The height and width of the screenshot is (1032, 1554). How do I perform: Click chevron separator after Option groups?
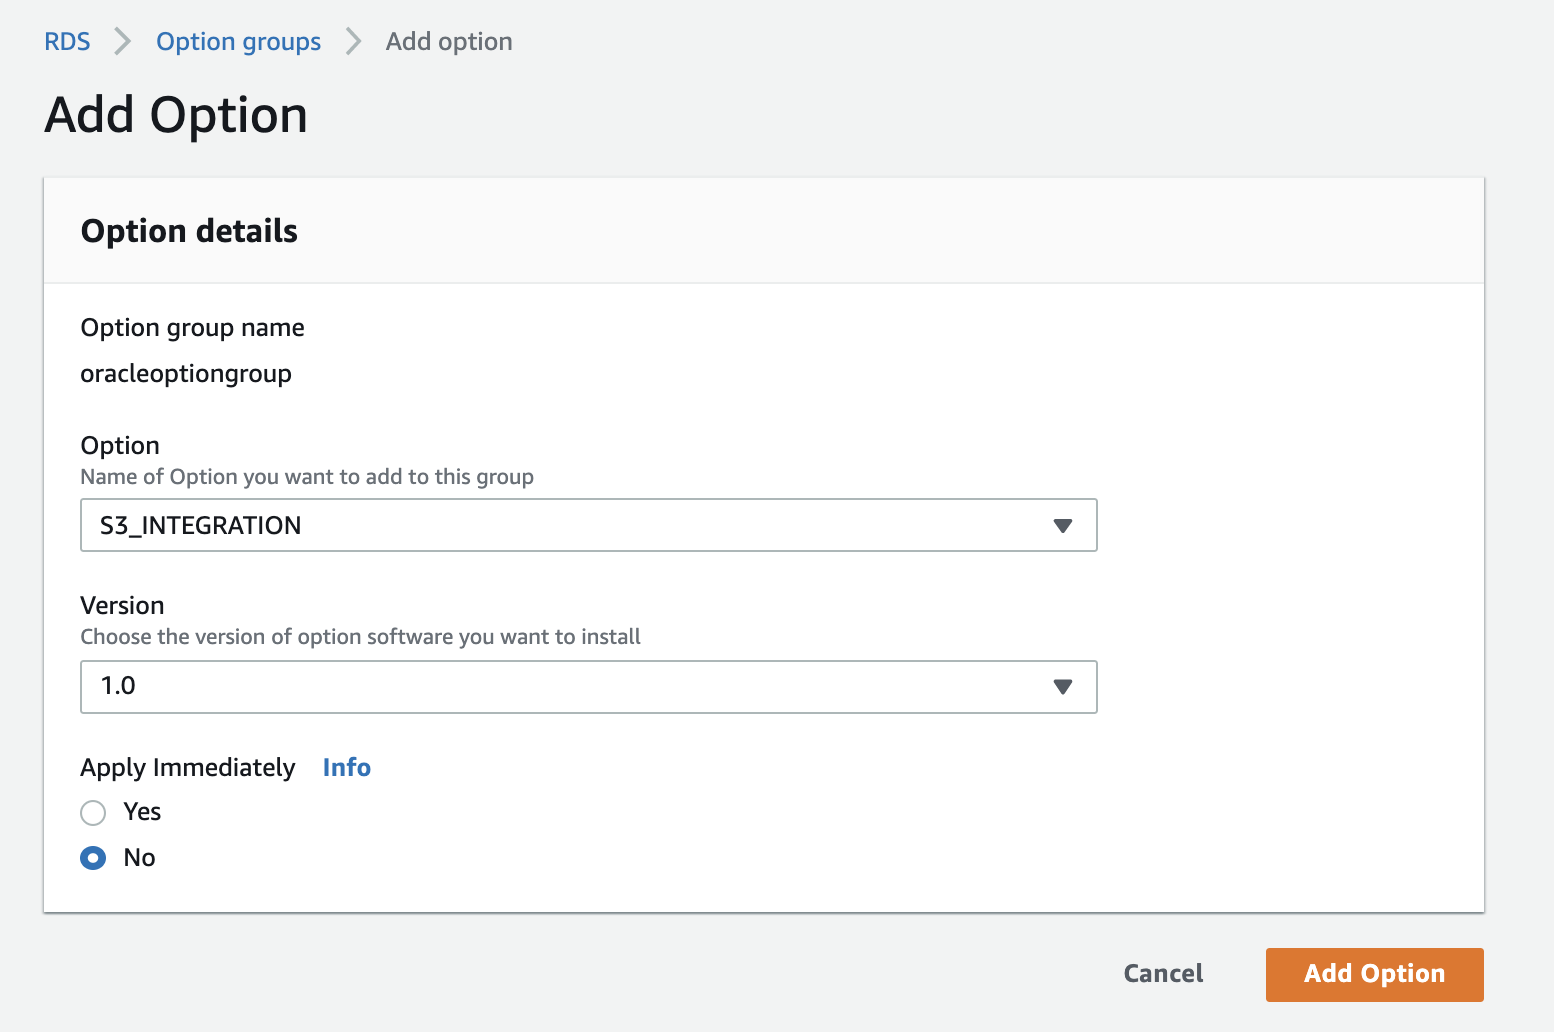click(353, 42)
